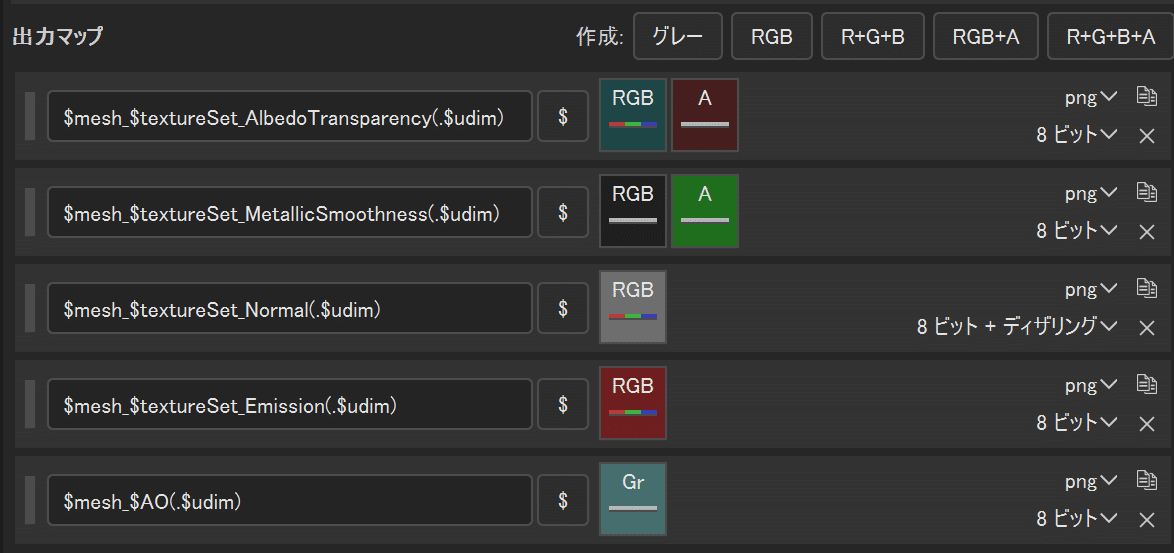Open png format dropdown for Emission map

1091,384
